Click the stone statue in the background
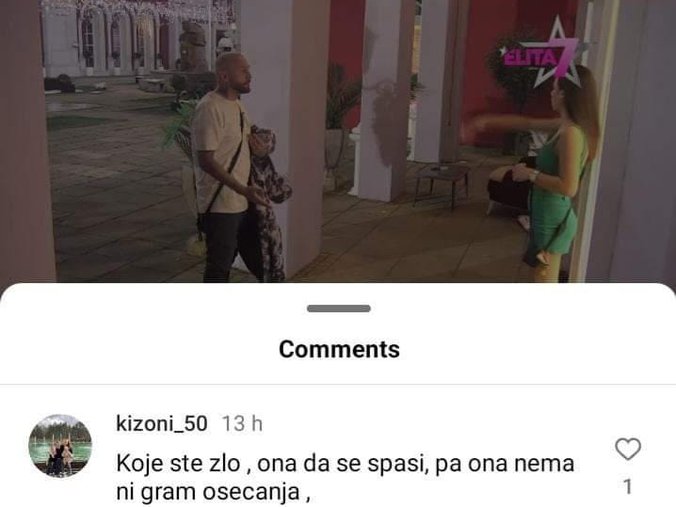Viewport: 676px width, 507px height. click(193, 45)
